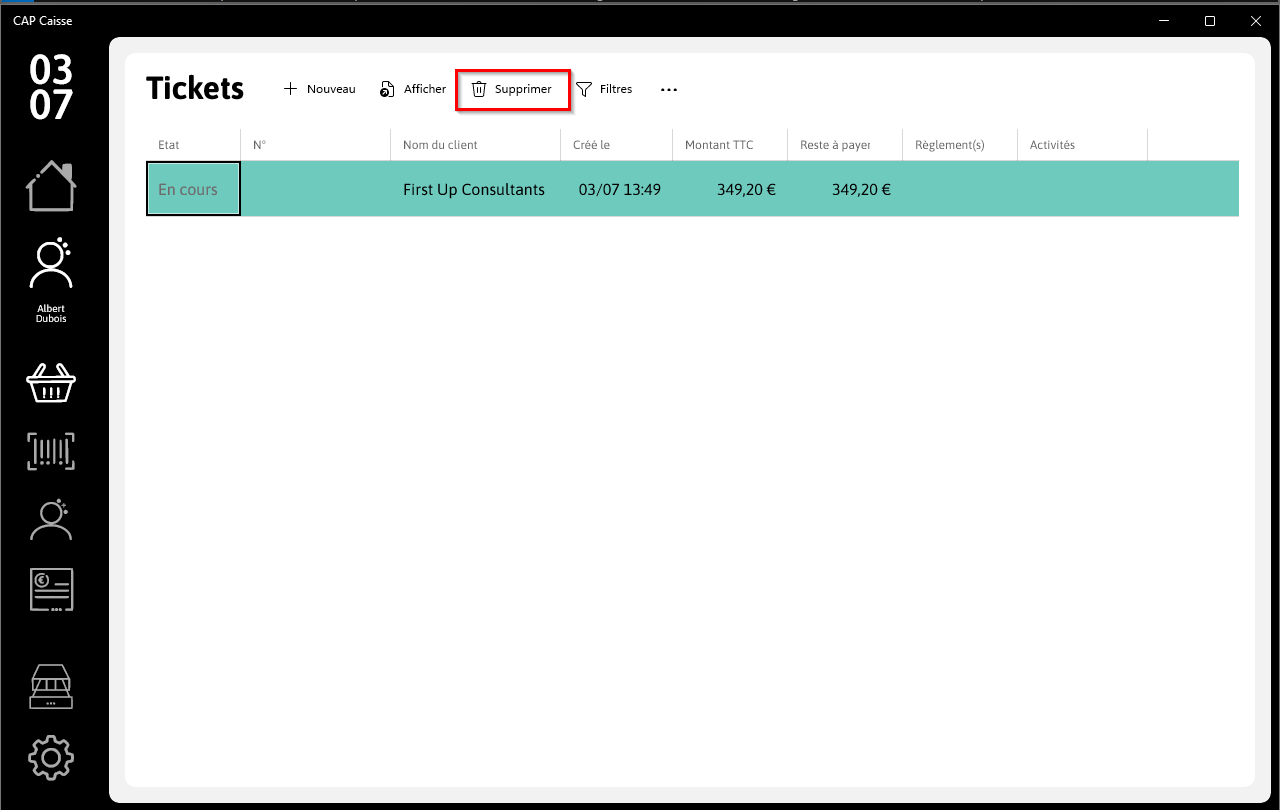Open the Filtres funnel button
The width and height of the screenshot is (1280, 810).
(x=604, y=89)
